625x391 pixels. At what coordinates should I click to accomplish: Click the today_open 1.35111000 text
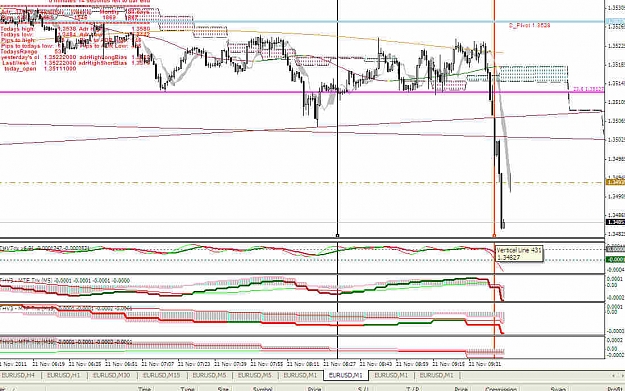click(x=40, y=69)
